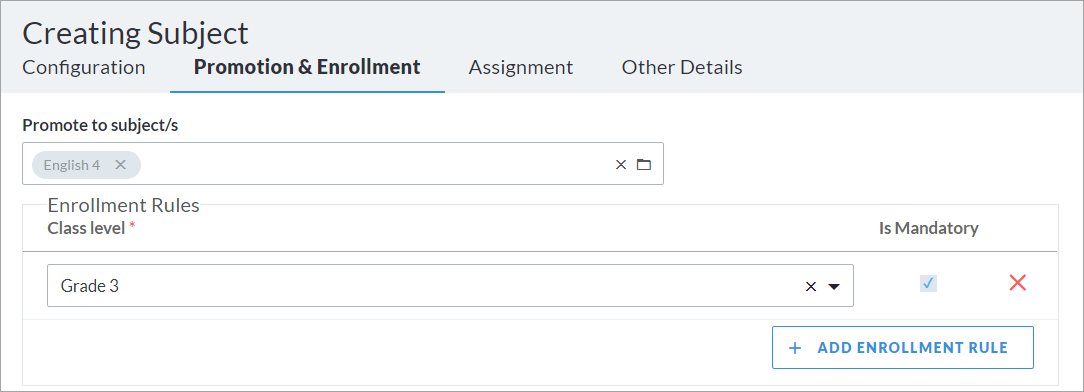
Task: Select the Promotion & Enrollment tab
Action: tap(307, 67)
